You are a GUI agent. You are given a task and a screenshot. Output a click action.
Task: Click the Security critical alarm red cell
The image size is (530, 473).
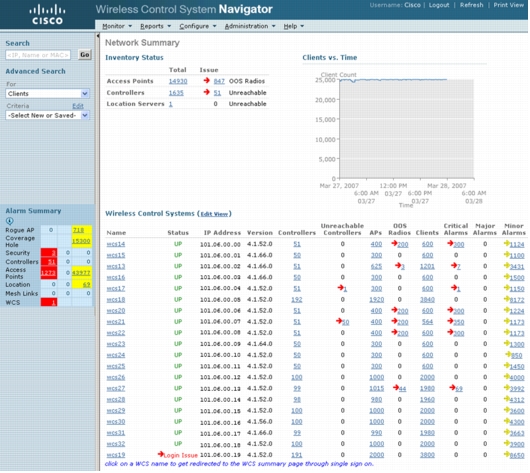point(49,253)
